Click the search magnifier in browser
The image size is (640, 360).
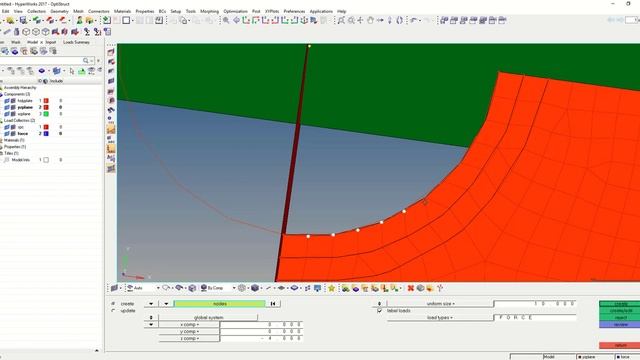point(86,60)
